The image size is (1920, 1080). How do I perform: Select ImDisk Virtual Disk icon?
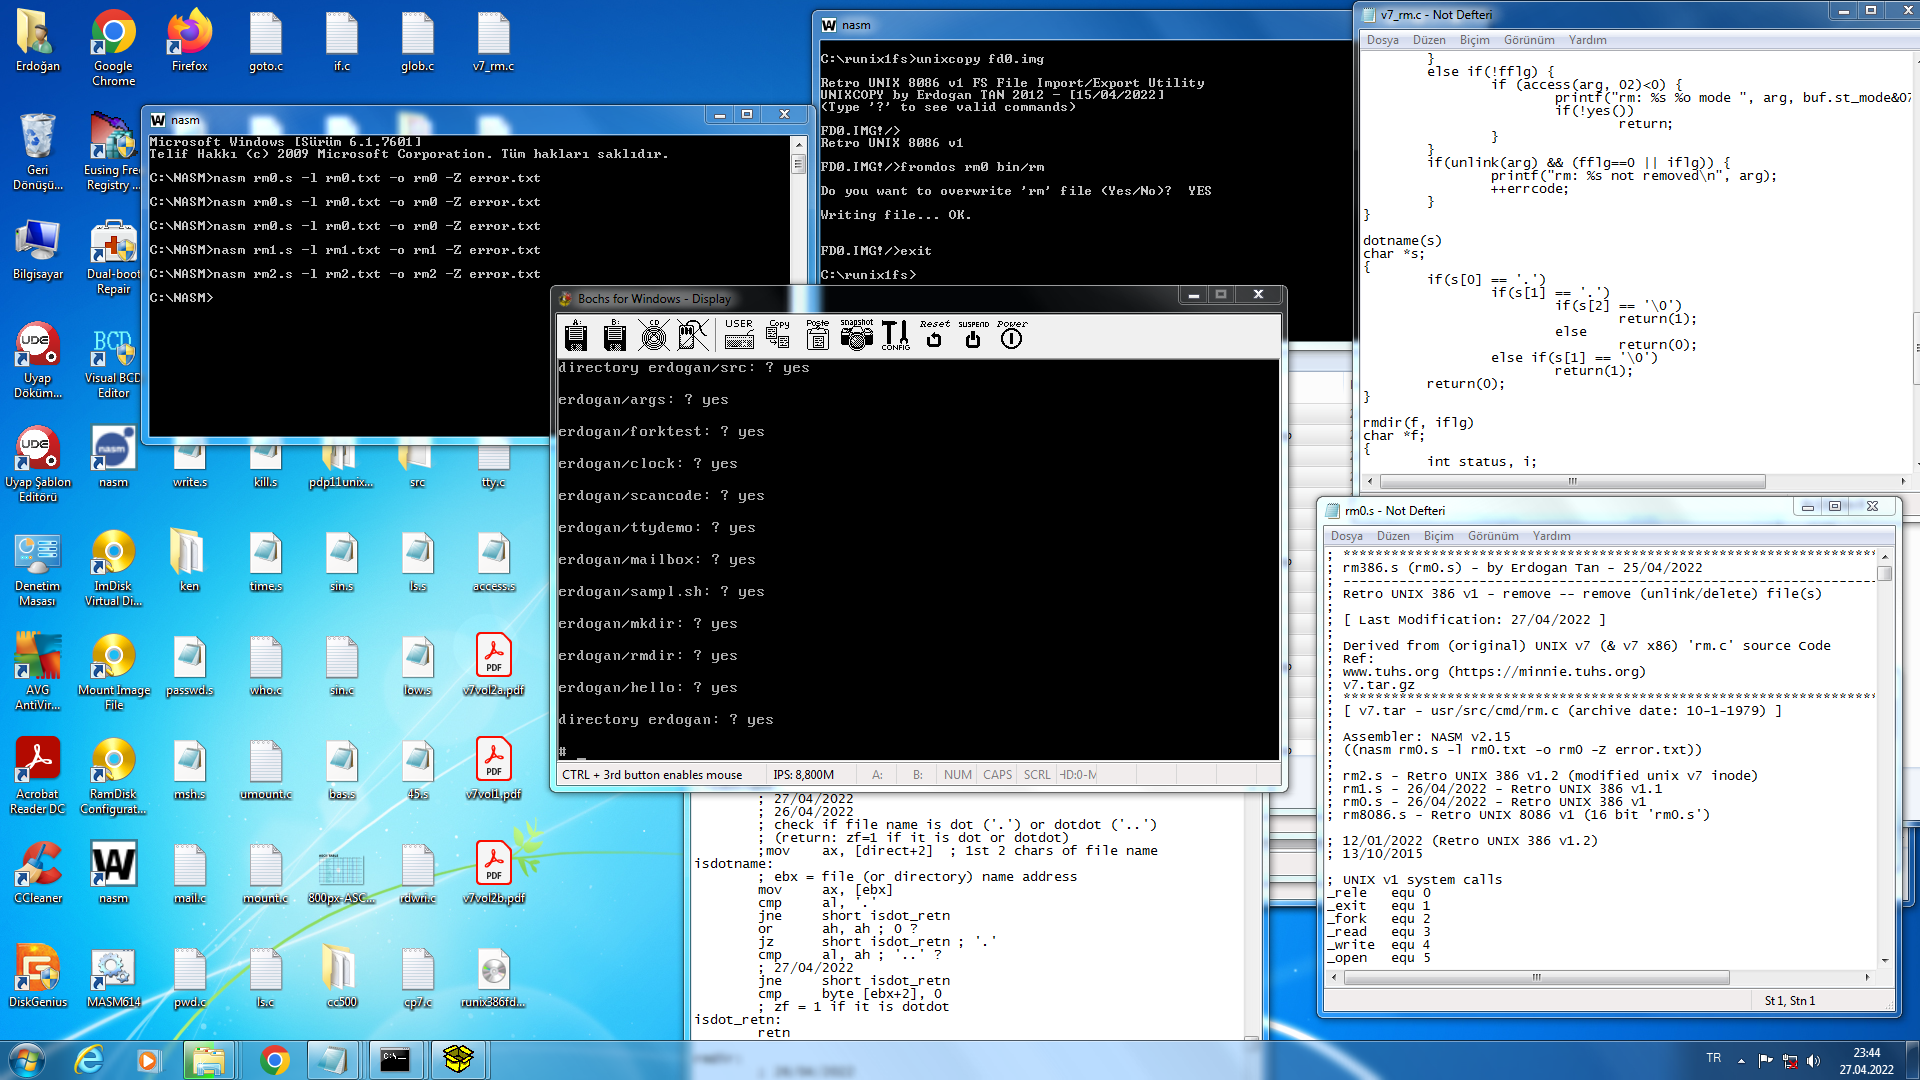113,568
